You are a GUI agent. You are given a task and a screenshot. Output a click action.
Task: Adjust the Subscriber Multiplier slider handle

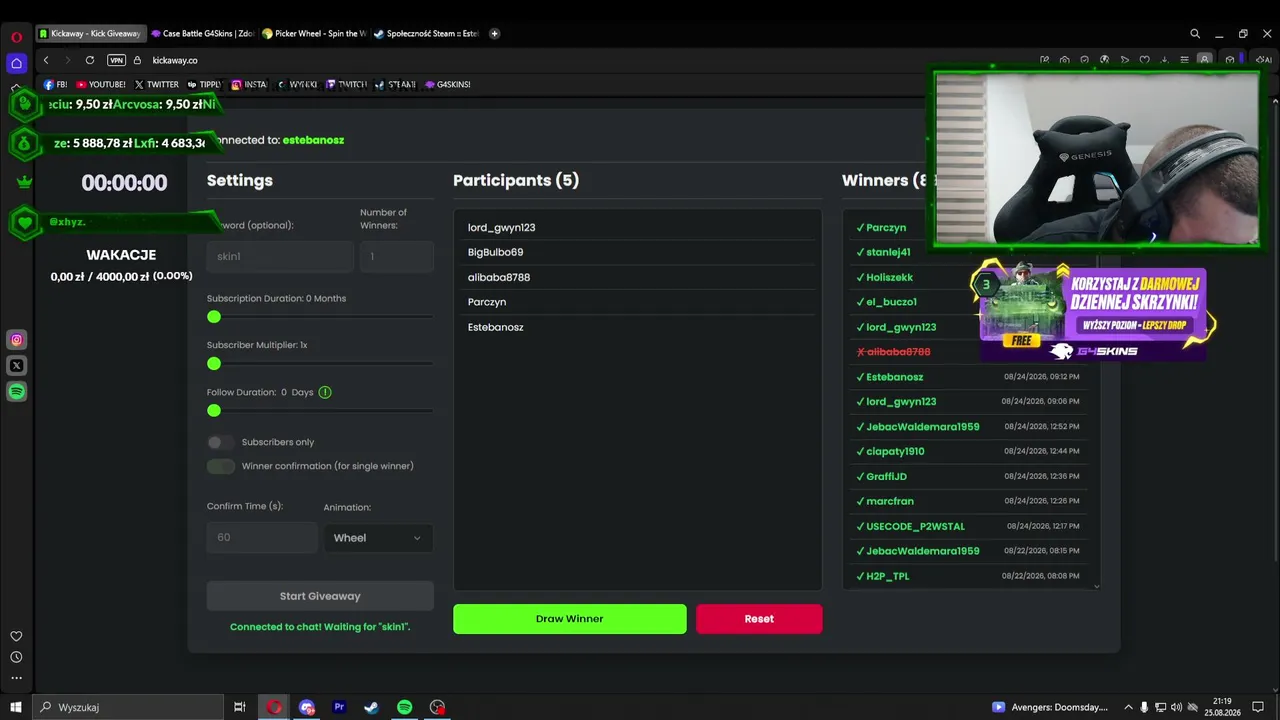point(214,364)
